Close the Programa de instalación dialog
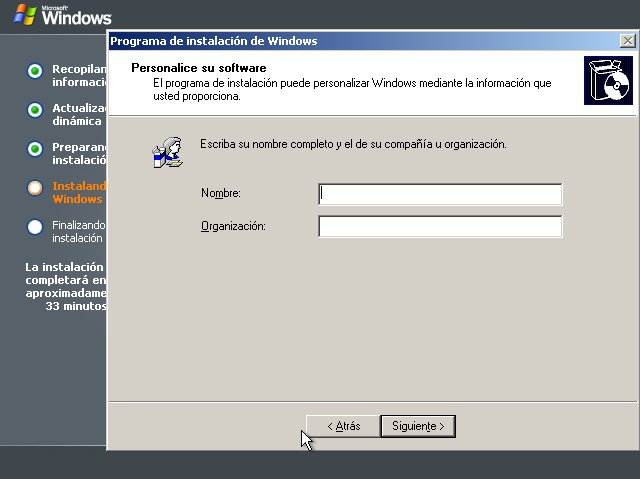 [x=627, y=41]
